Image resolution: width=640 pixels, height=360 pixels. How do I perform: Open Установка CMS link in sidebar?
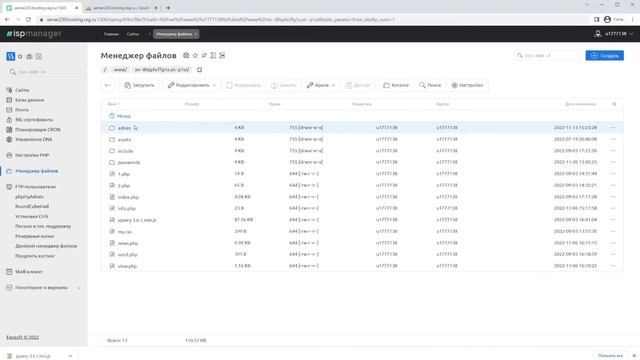point(31,216)
